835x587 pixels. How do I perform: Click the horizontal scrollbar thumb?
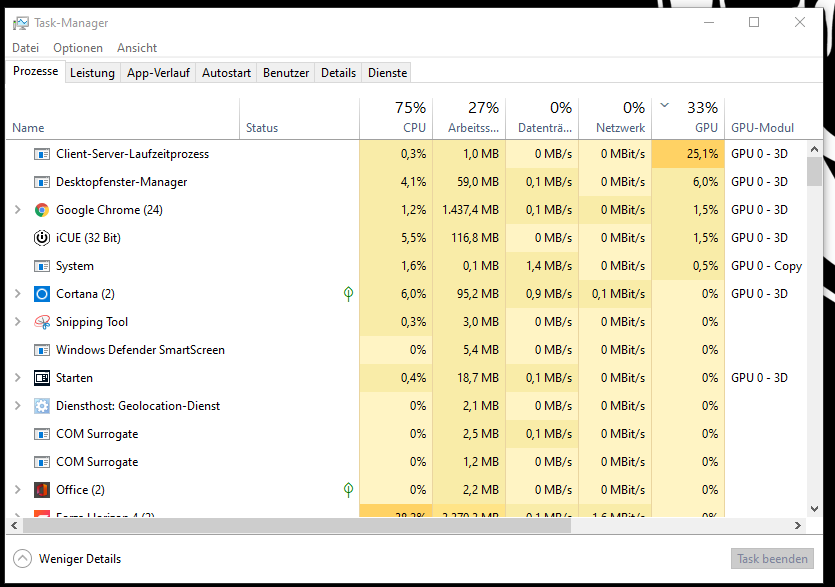[x=297, y=526]
